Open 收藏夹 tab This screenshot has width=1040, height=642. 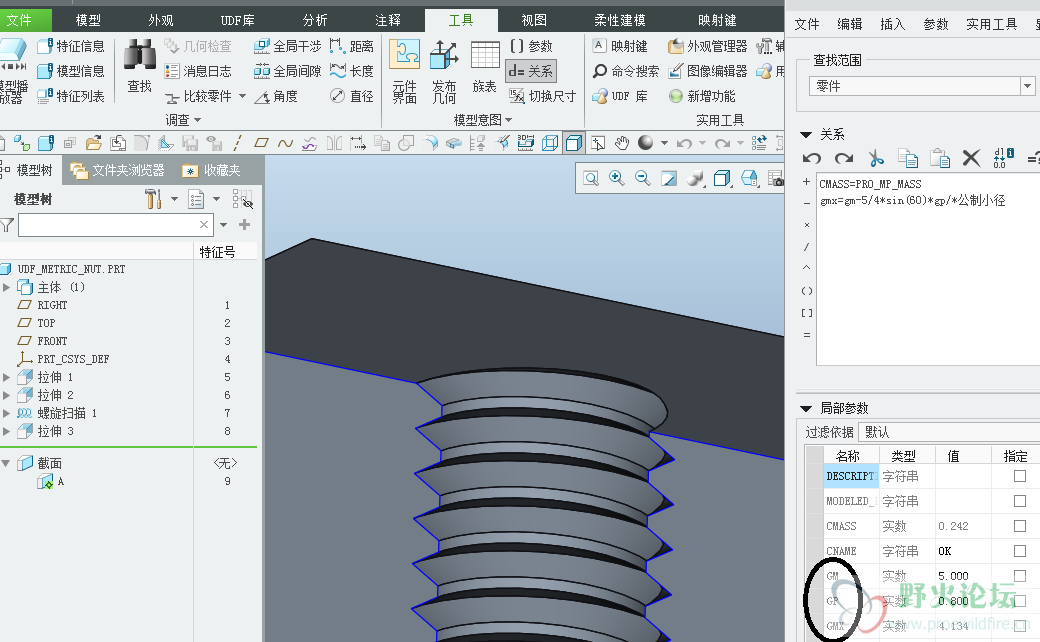point(212,170)
